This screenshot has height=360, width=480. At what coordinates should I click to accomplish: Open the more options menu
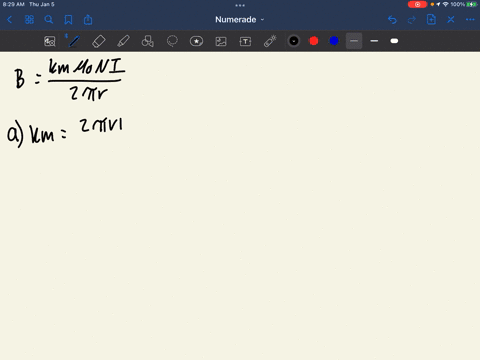[x=470, y=20]
